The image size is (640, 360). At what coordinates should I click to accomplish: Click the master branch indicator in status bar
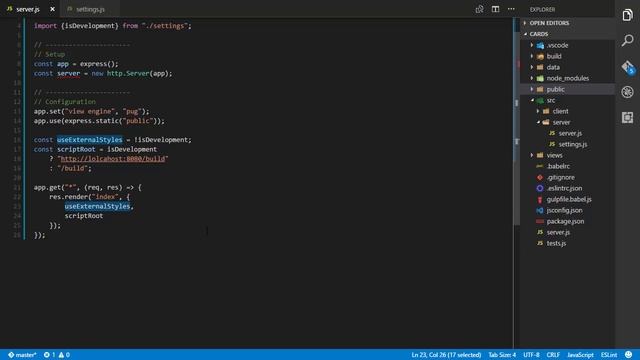pyautogui.click(x=22, y=355)
